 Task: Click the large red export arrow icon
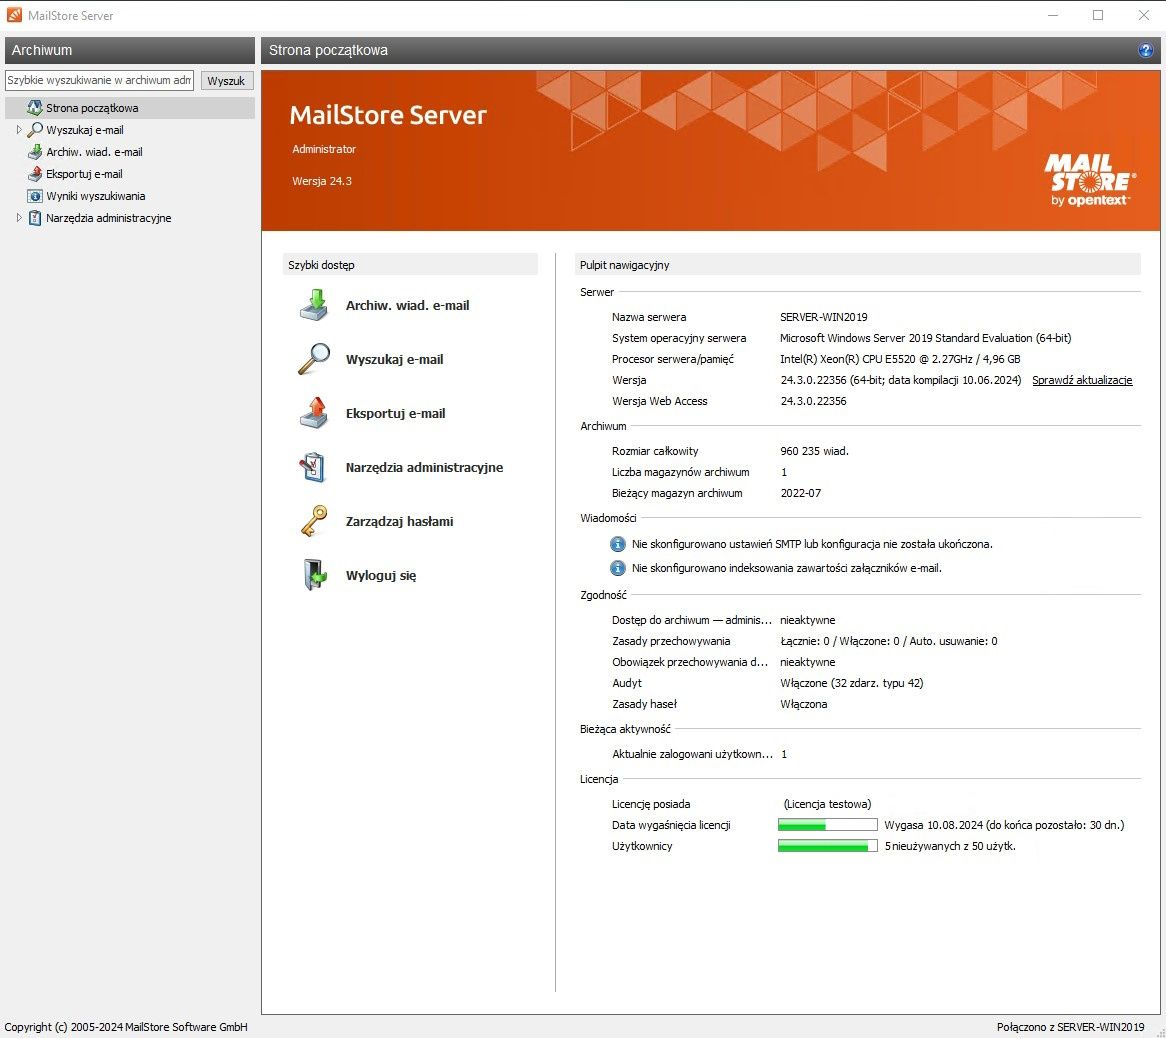click(x=315, y=413)
